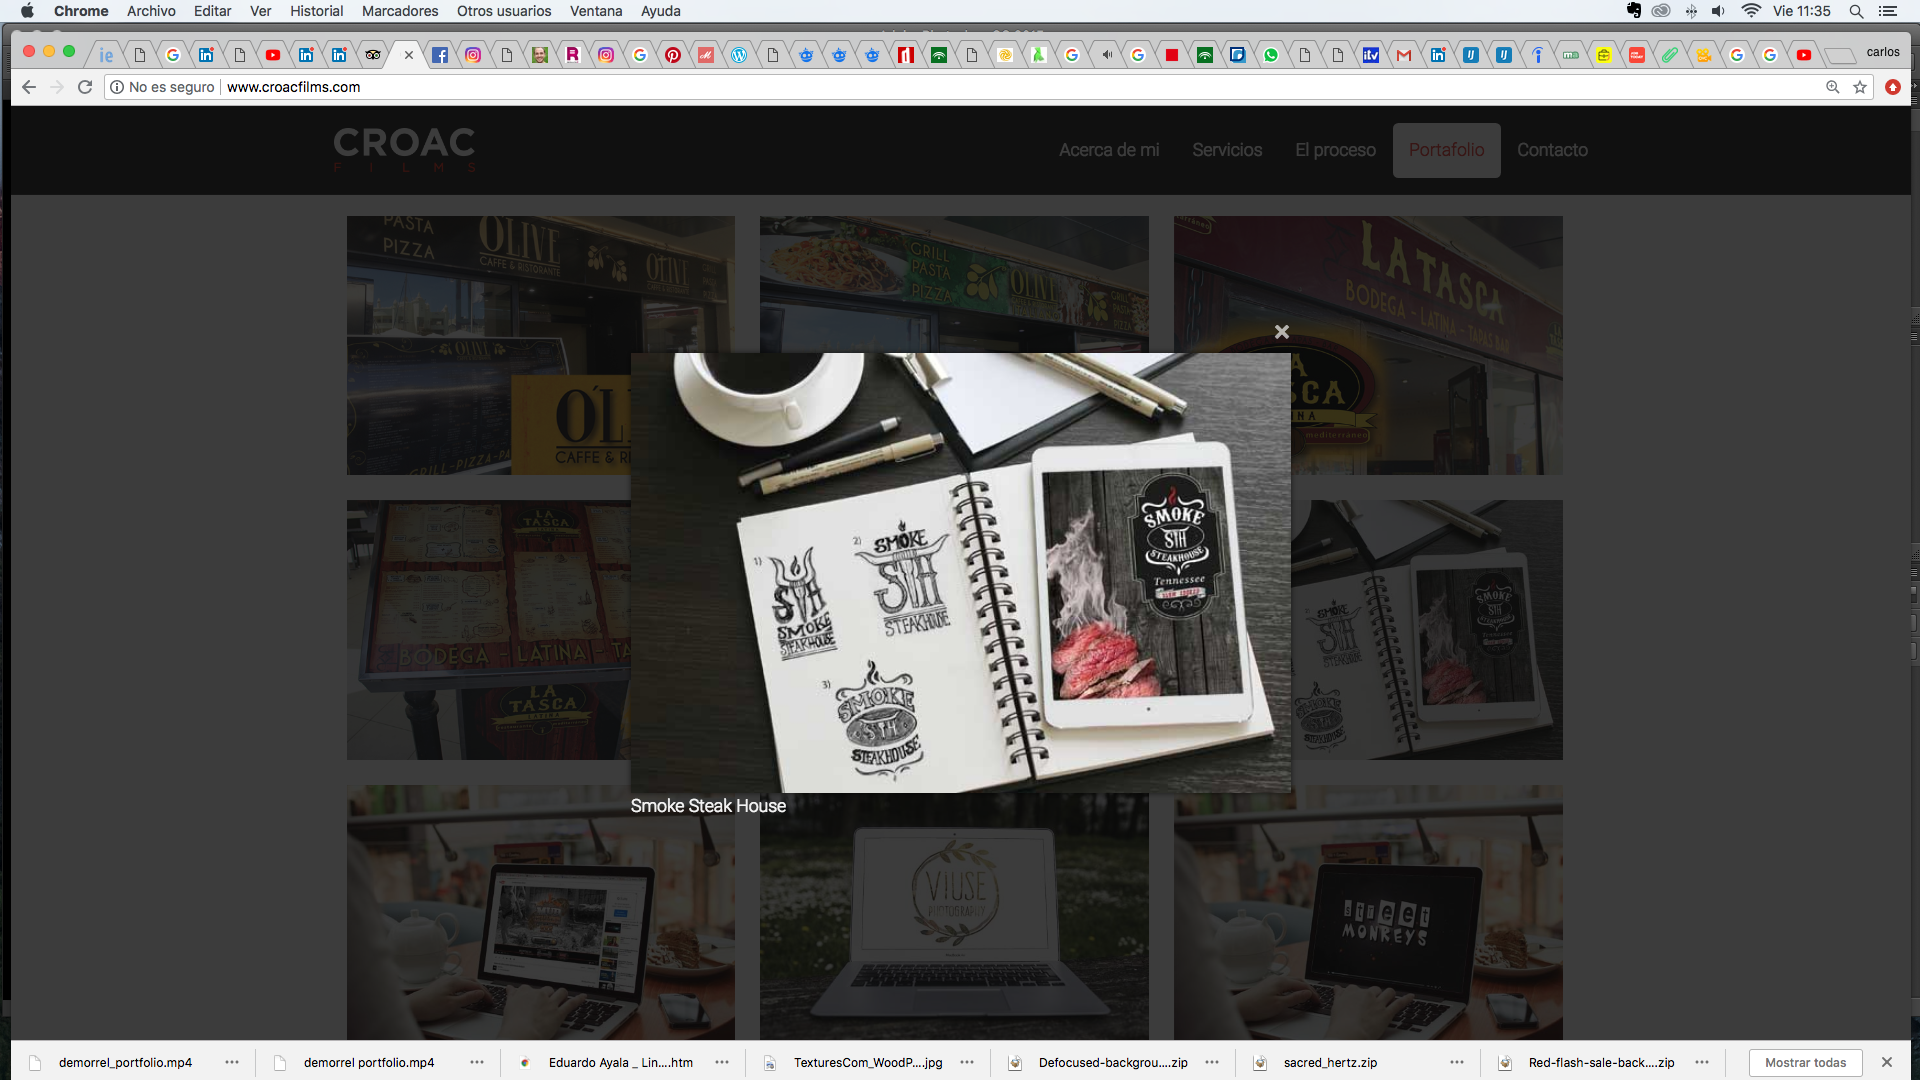
Task: Open the Editar menu
Action: (x=212, y=11)
